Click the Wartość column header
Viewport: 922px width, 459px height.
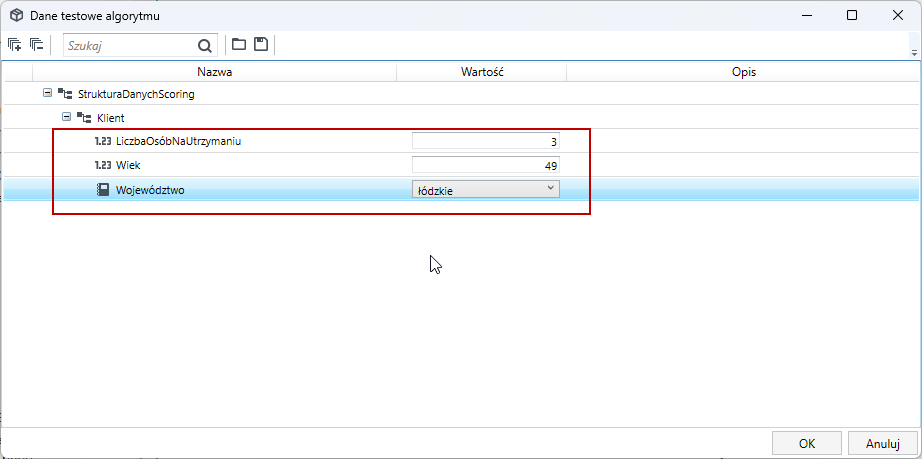click(x=482, y=72)
